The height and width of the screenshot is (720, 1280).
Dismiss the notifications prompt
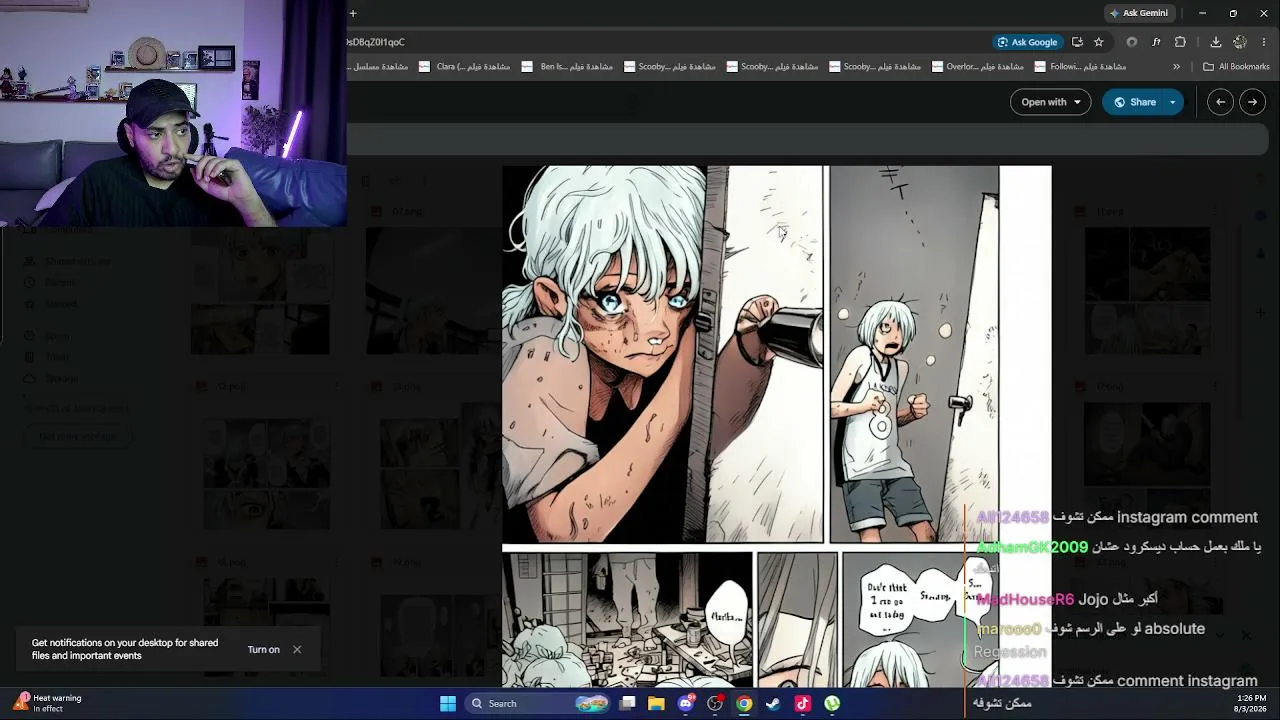297,650
